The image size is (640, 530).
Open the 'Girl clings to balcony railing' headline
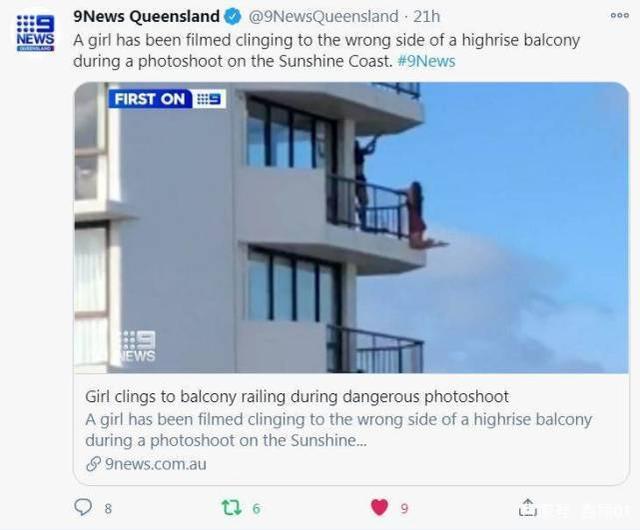coord(297,396)
